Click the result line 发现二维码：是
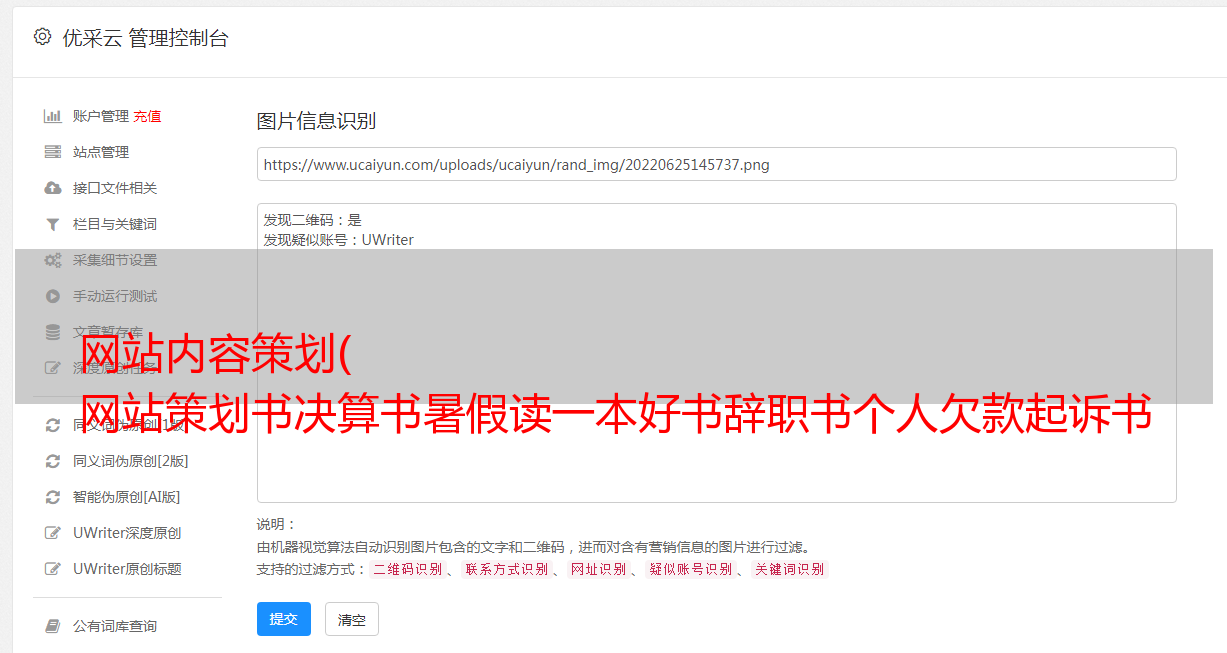This screenshot has height=653, width=1227. pyautogui.click(x=313, y=220)
